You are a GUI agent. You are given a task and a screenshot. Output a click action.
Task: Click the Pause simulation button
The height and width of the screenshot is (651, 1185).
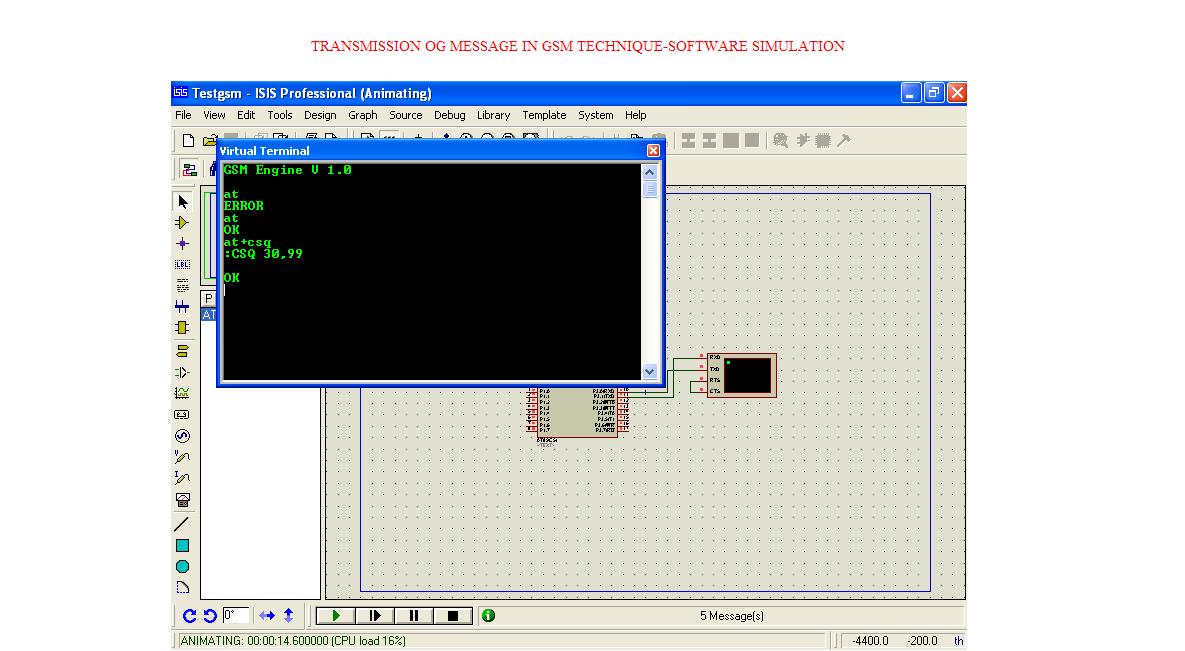click(x=414, y=615)
